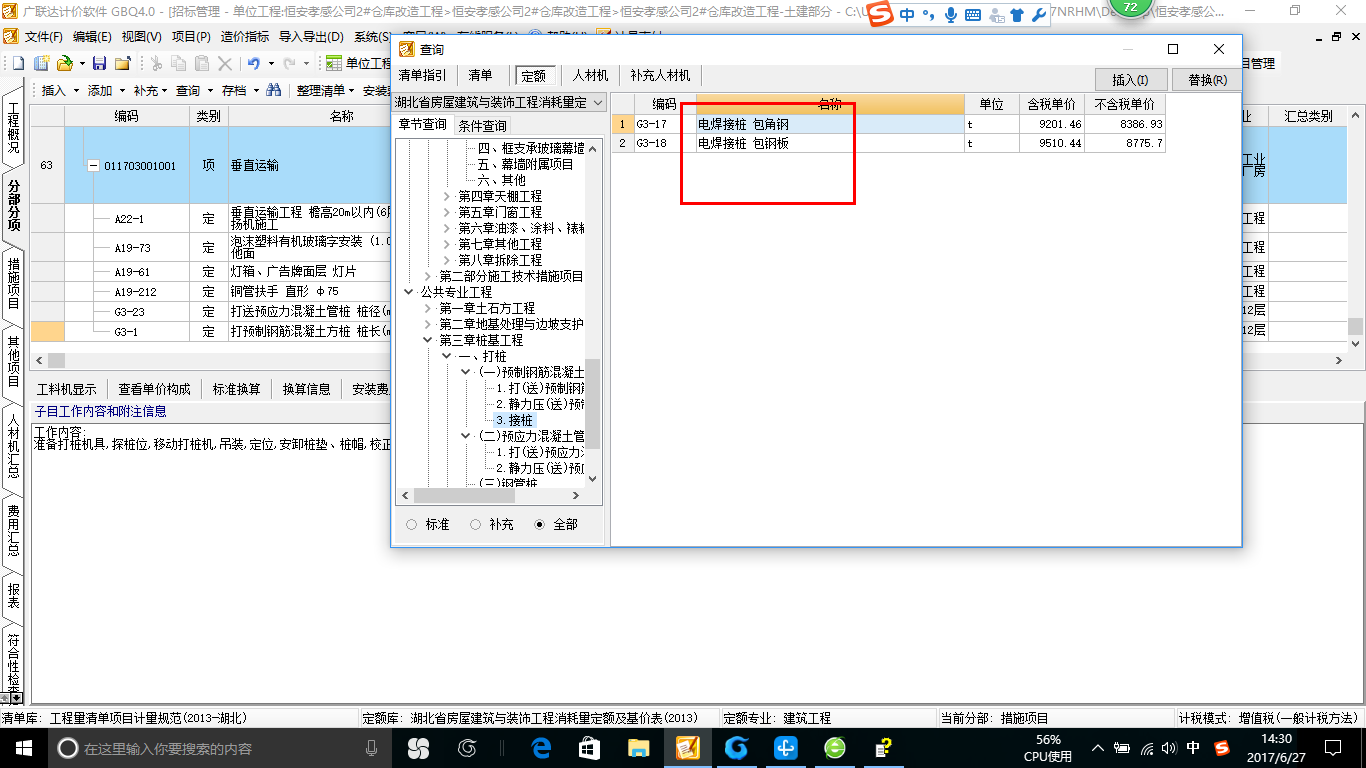
Task: Click the Save As folder icon
Action: point(122,63)
